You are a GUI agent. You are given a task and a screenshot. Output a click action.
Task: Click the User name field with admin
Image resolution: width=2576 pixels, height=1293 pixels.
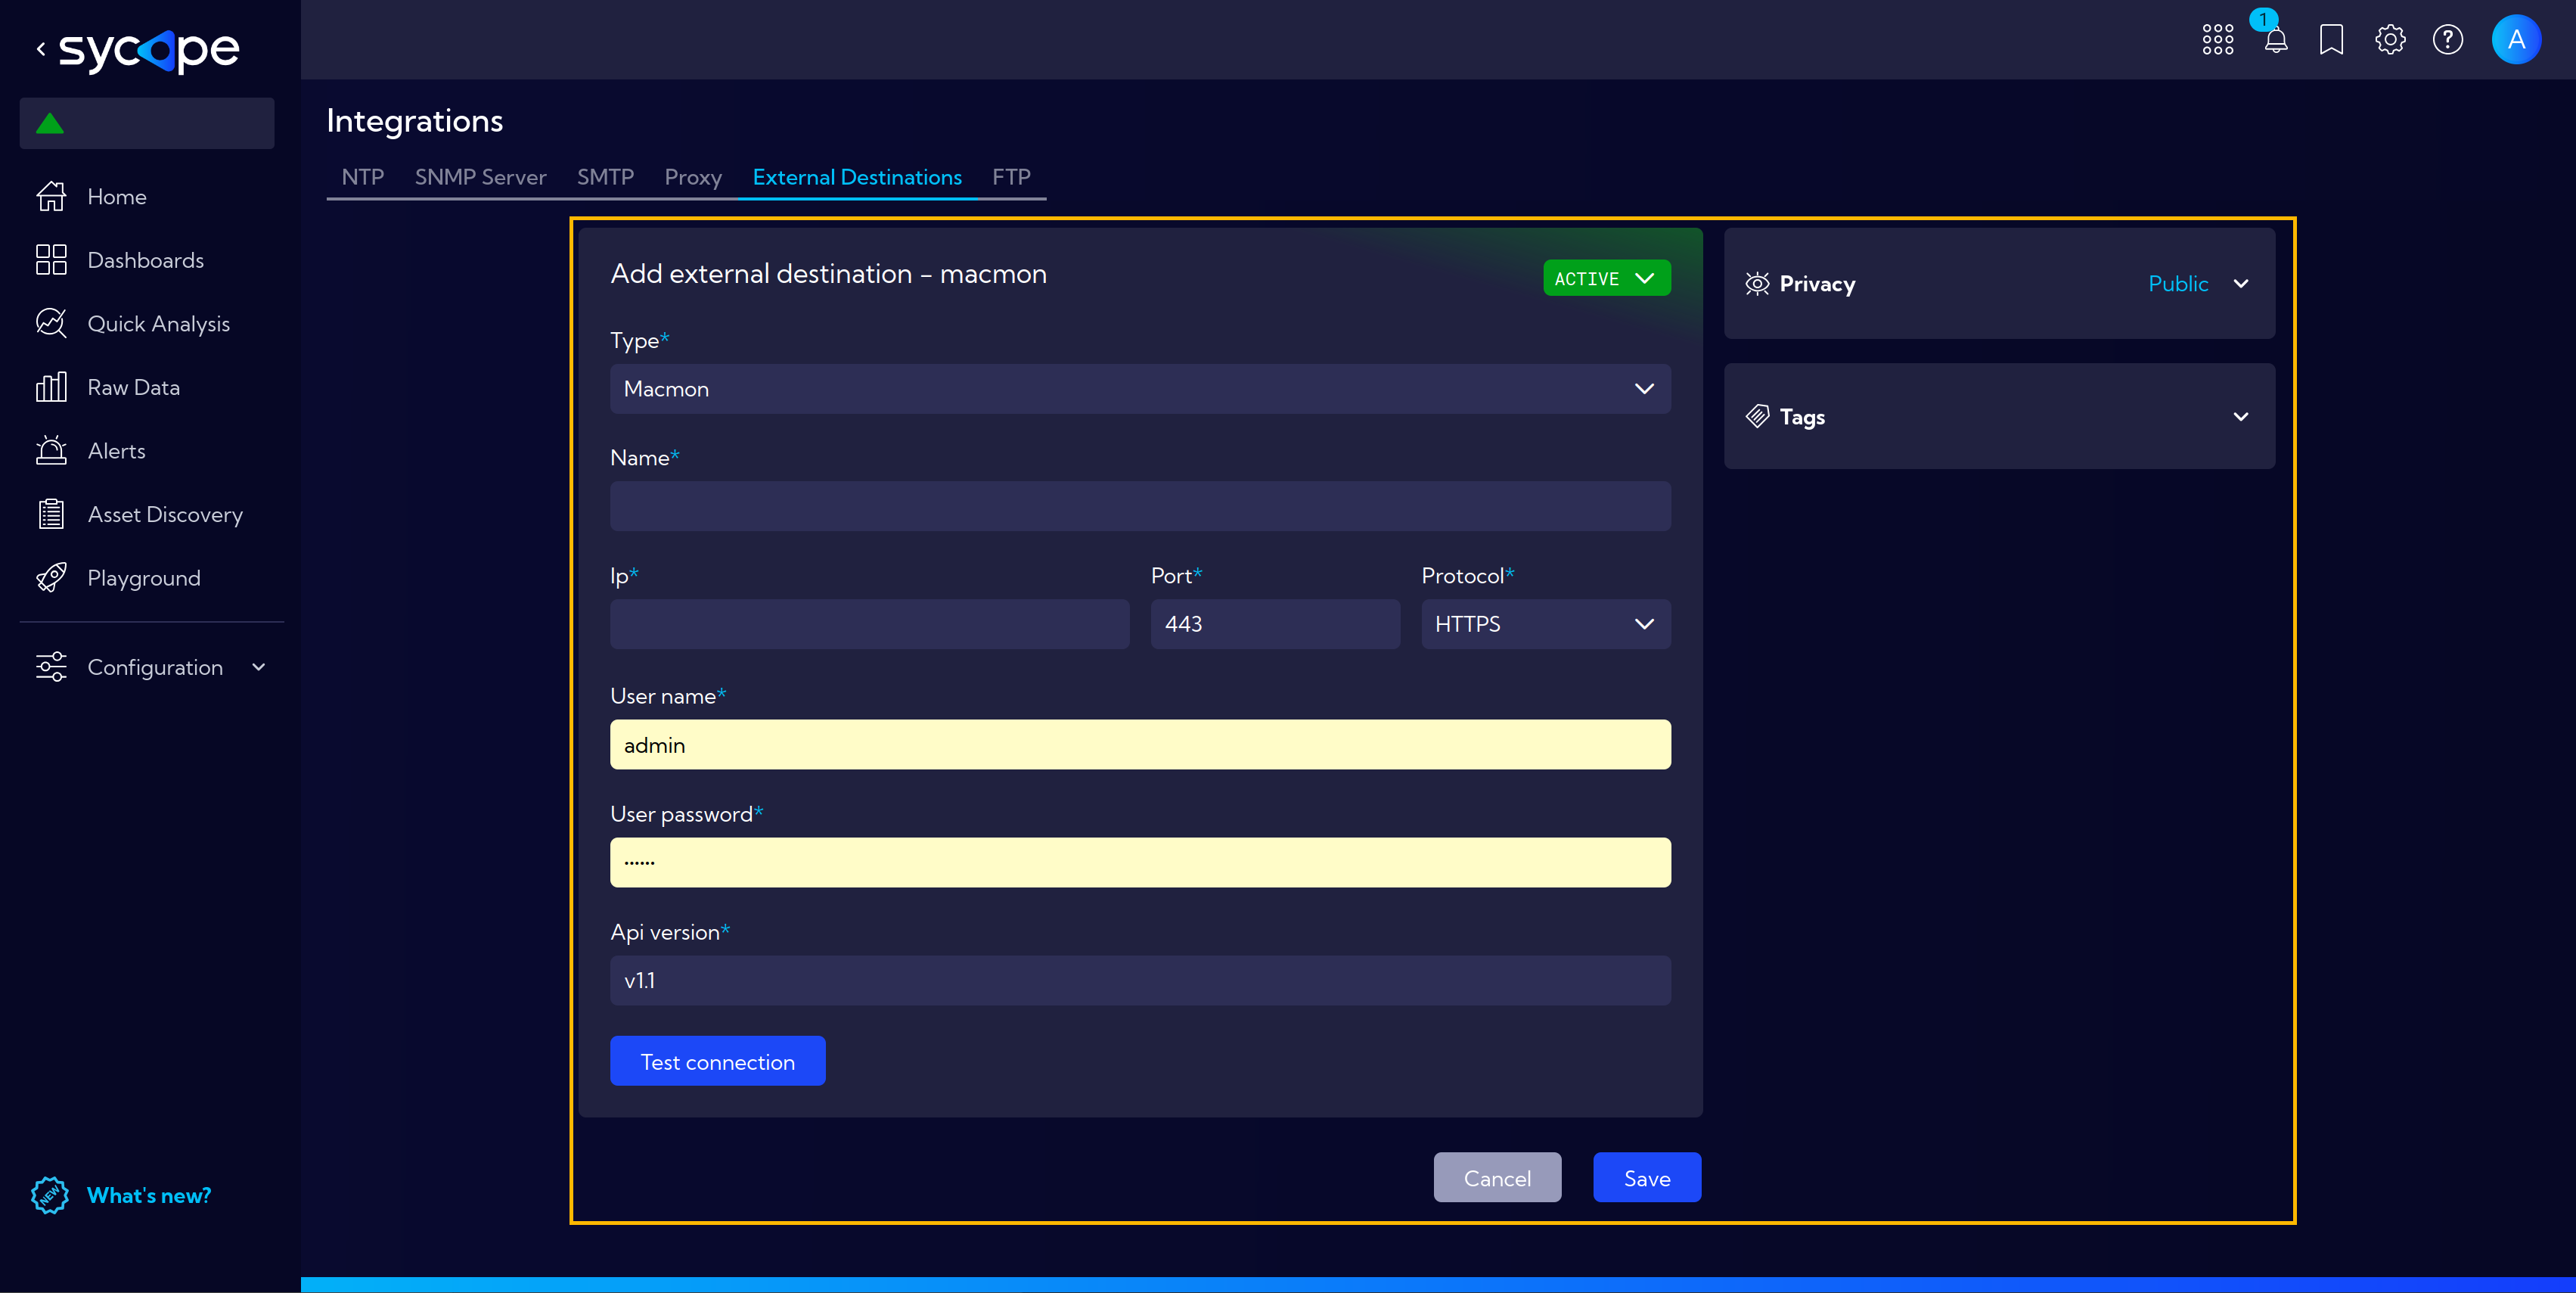[x=1140, y=744]
